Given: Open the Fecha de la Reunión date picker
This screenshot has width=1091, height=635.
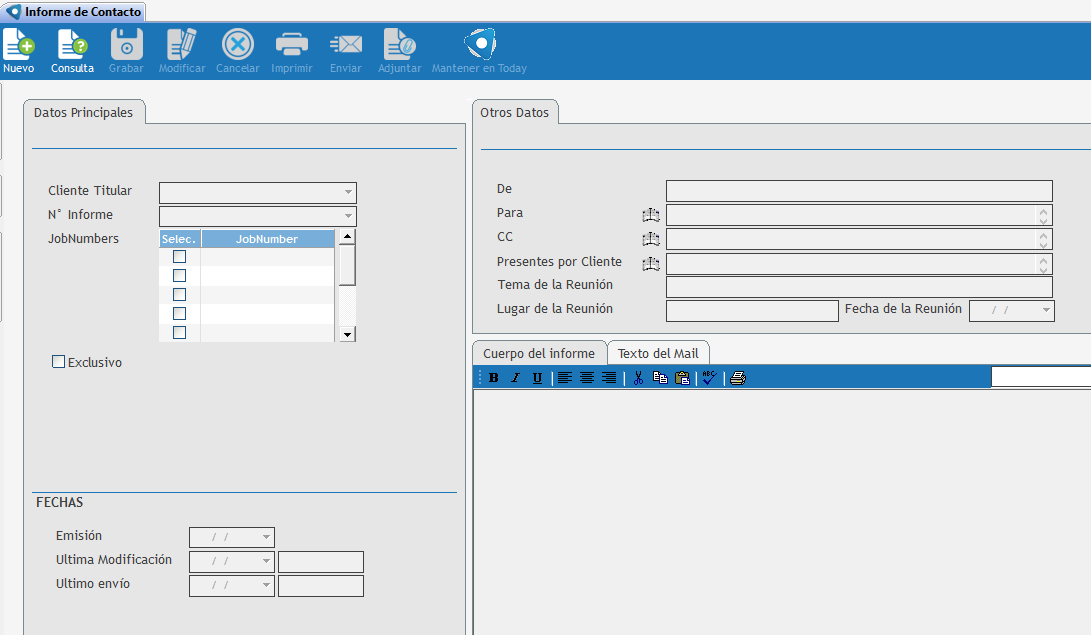Looking at the screenshot, I should click(x=1046, y=311).
